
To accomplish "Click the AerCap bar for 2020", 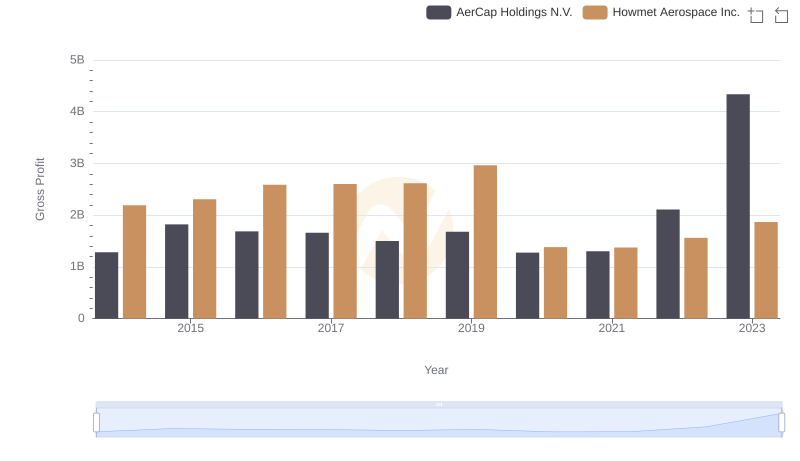I will 528,286.
